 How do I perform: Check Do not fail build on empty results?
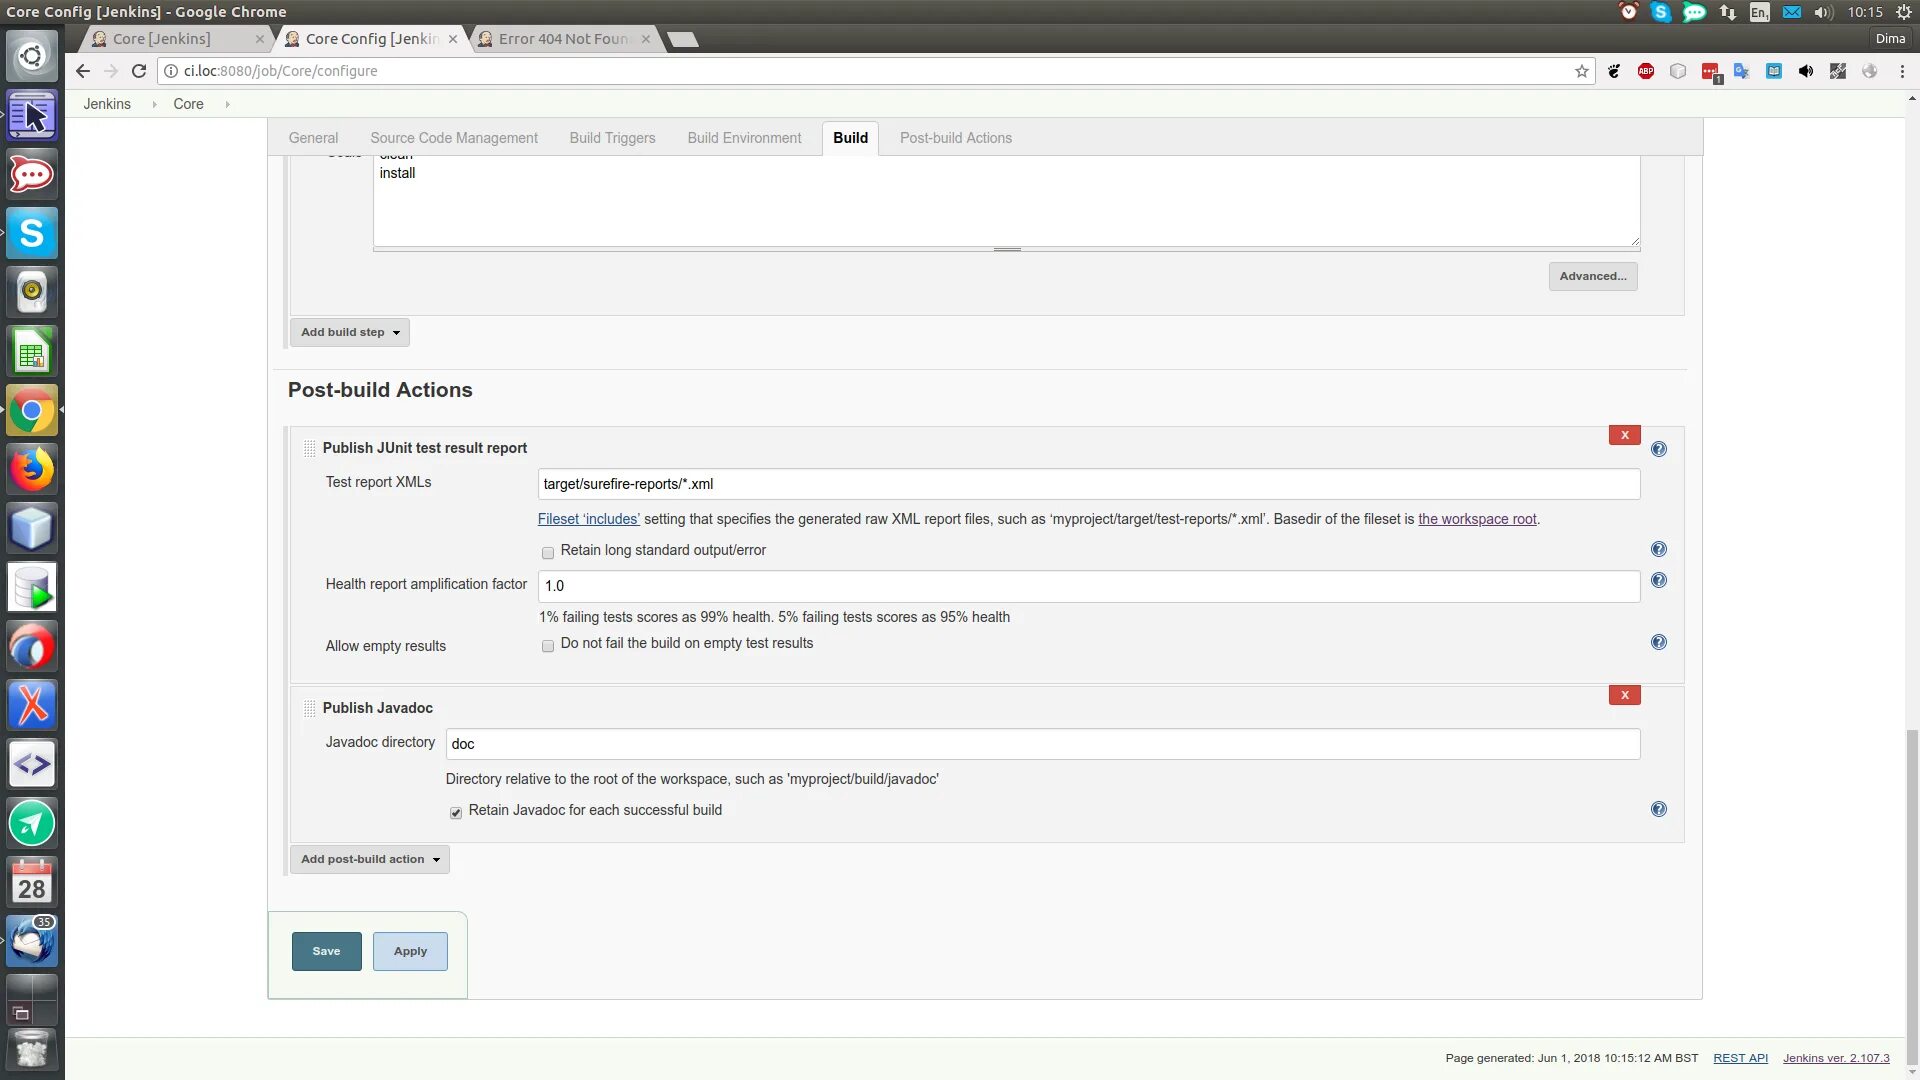[x=548, y=646]
